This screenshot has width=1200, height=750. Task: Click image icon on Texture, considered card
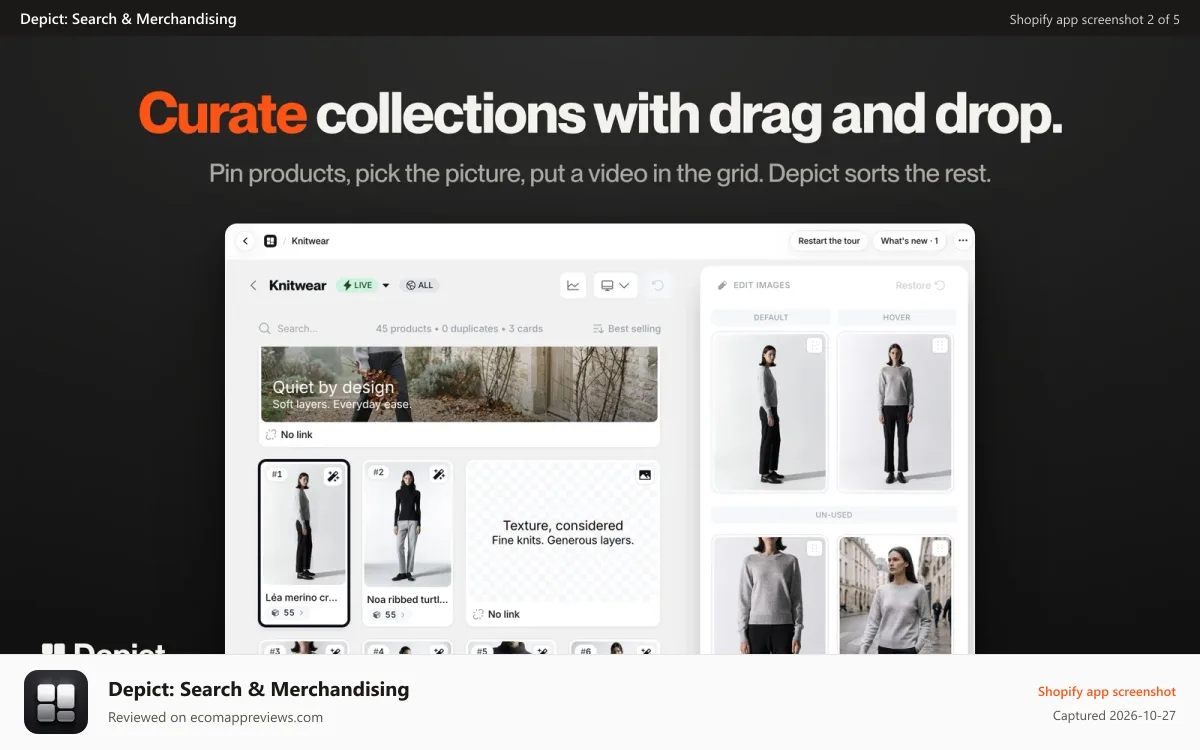pos(645,475)
